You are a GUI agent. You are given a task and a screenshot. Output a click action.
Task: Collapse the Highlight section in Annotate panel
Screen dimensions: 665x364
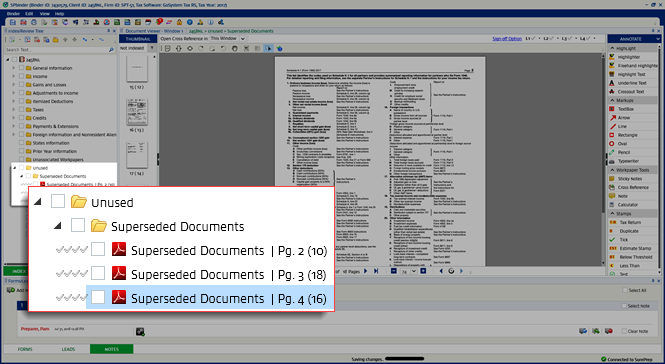(612, 48)
